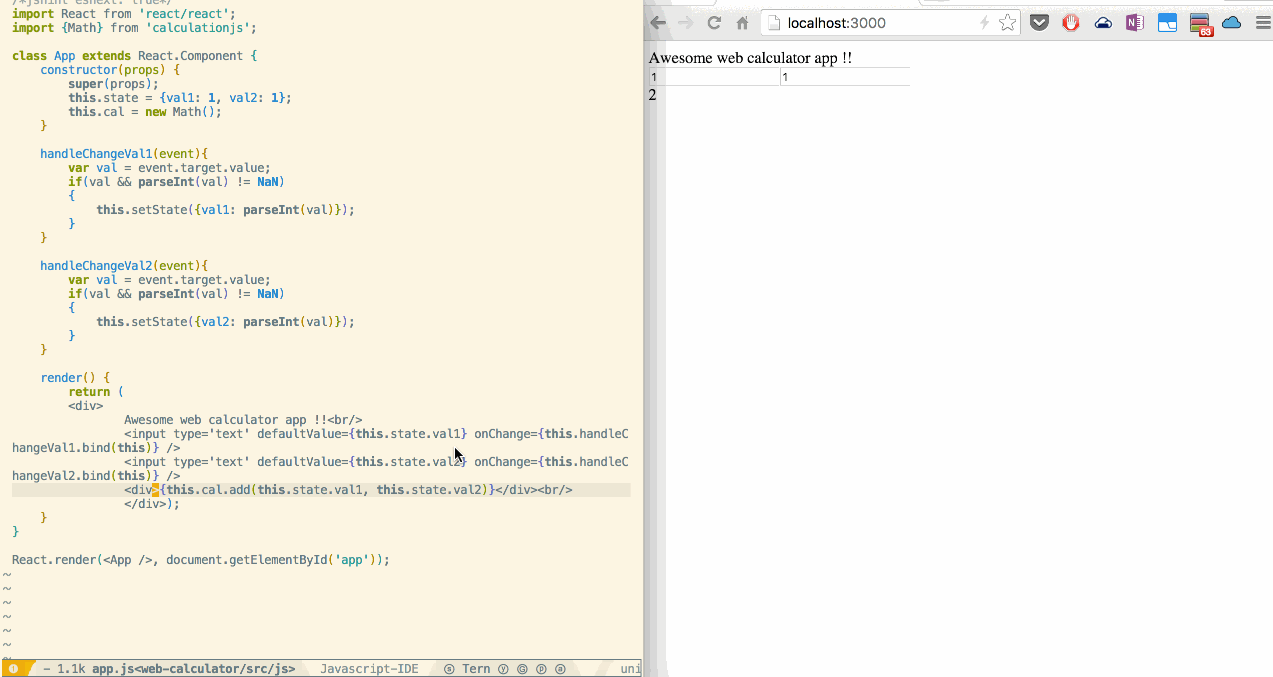Viewport: 1273px width, 677px height.
Task: Click the React.render line in editor
Action: 200,560
